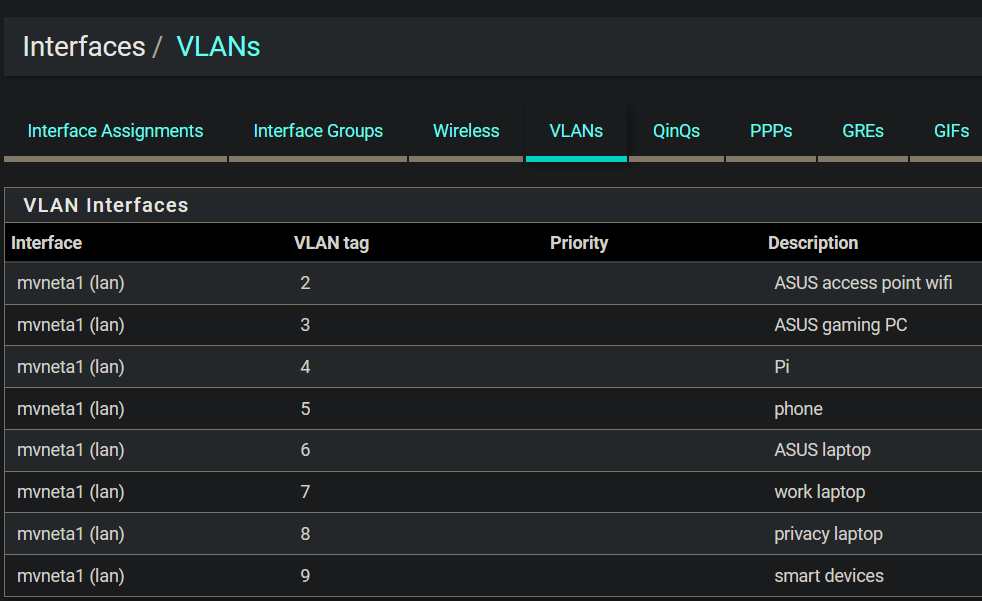Go to the QinQs tab
982x601 pixels.
coord(676,131)
